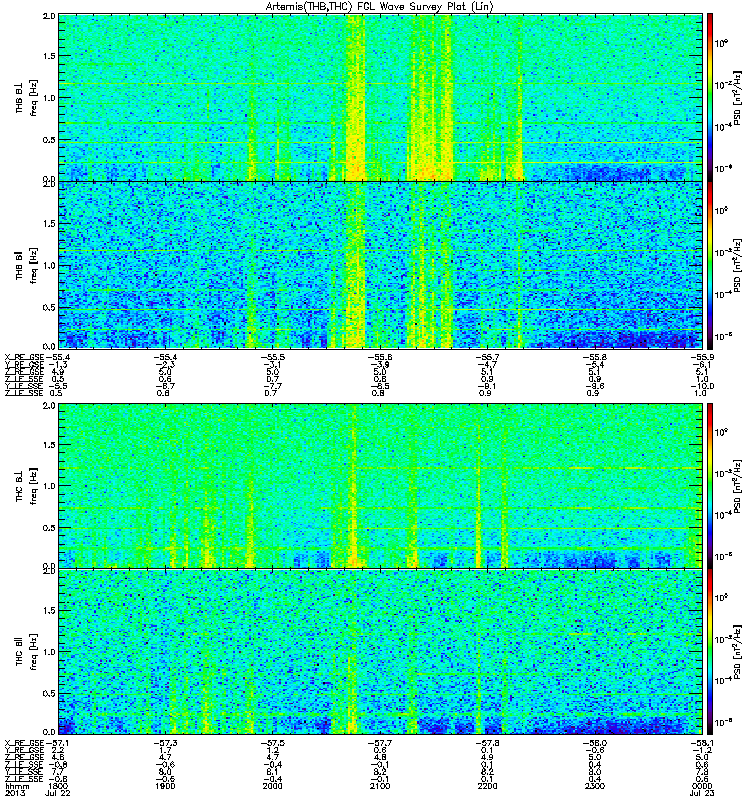Click the 'hhmm' time format label
Image resolution: width=750 pixels, height=800 pixels.
17,786
